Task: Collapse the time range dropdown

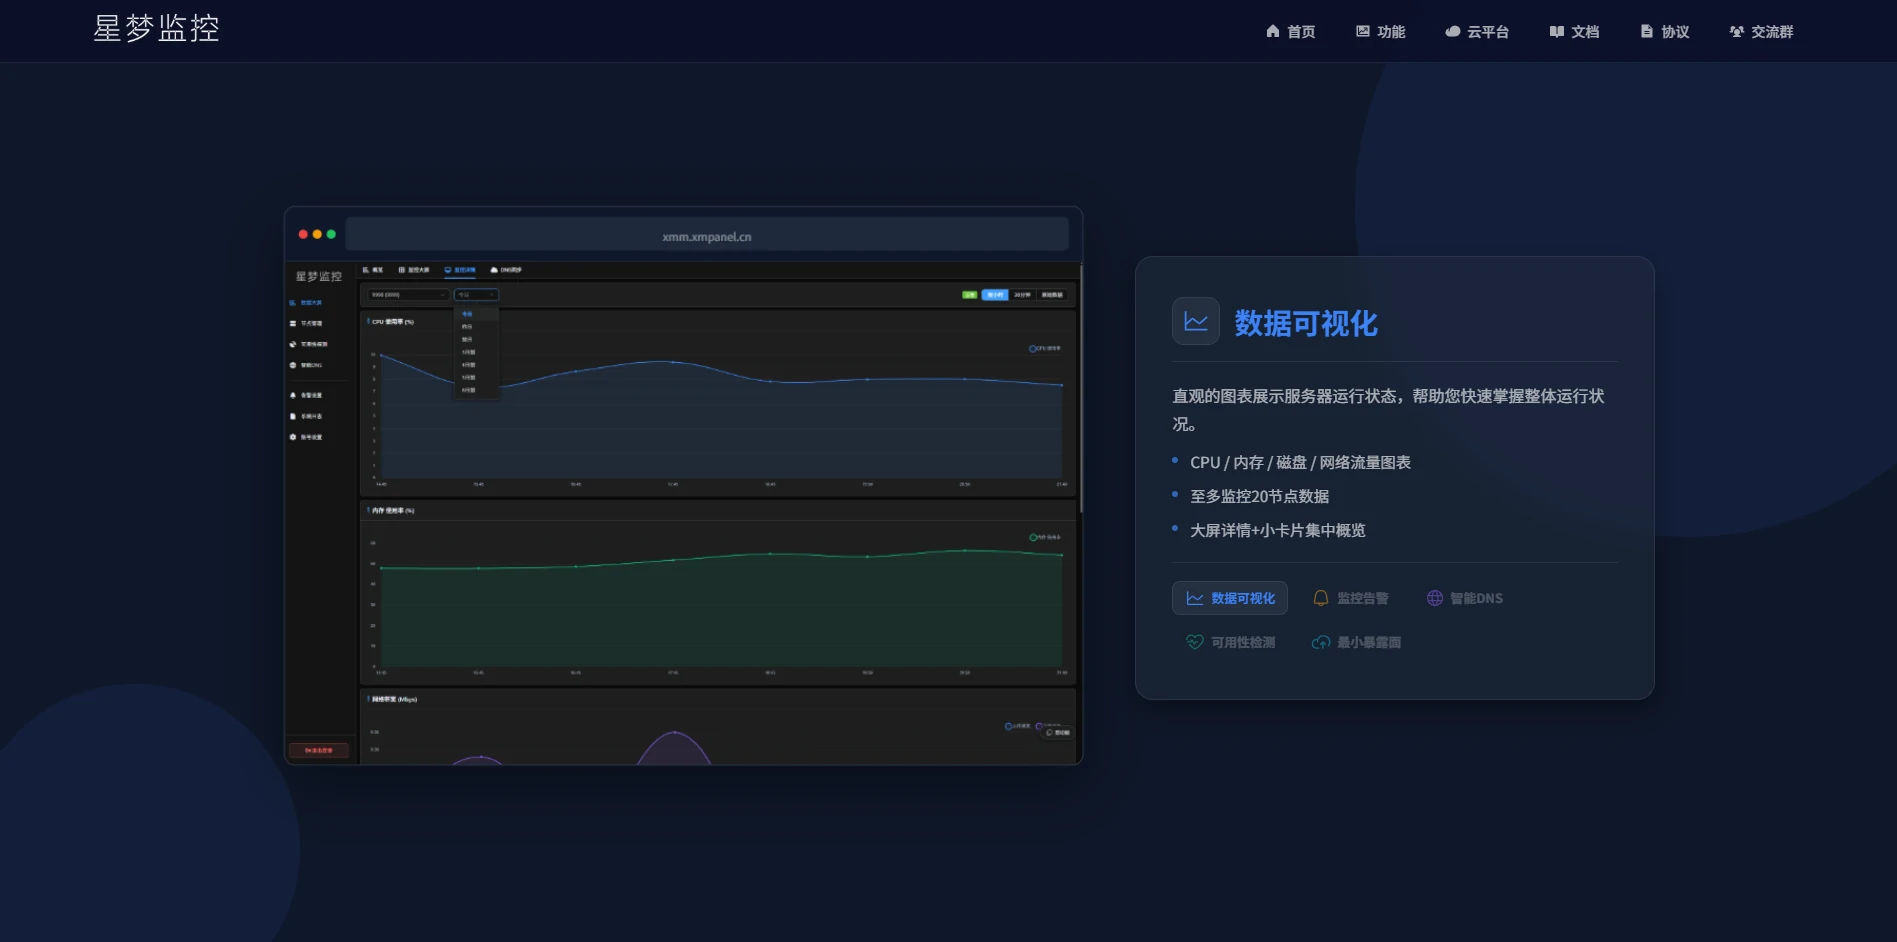Action: point(476,295)
